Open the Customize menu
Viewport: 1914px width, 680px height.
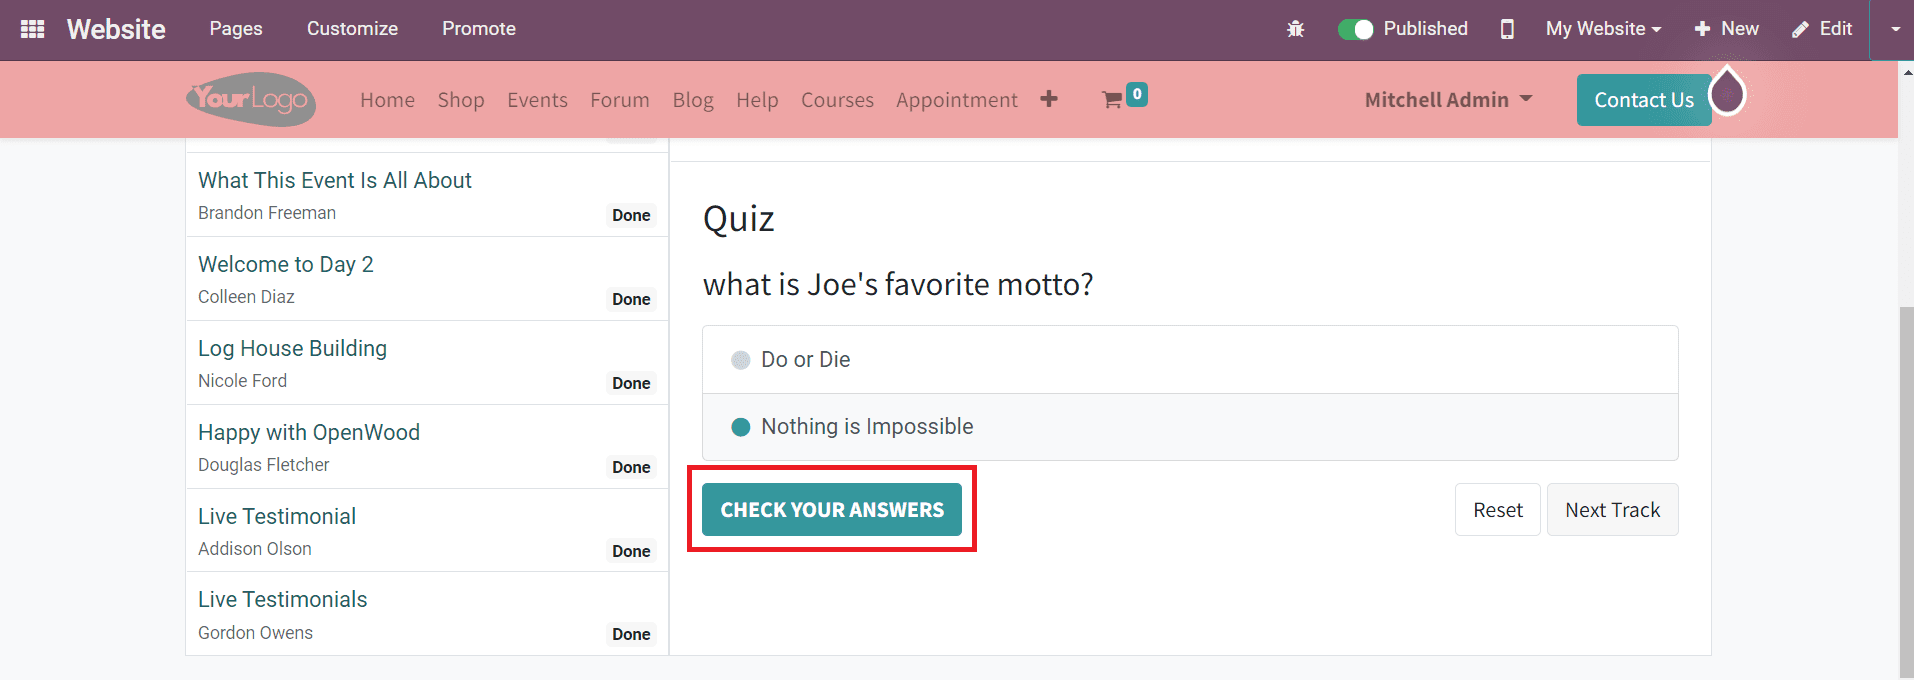click(352, 29)
